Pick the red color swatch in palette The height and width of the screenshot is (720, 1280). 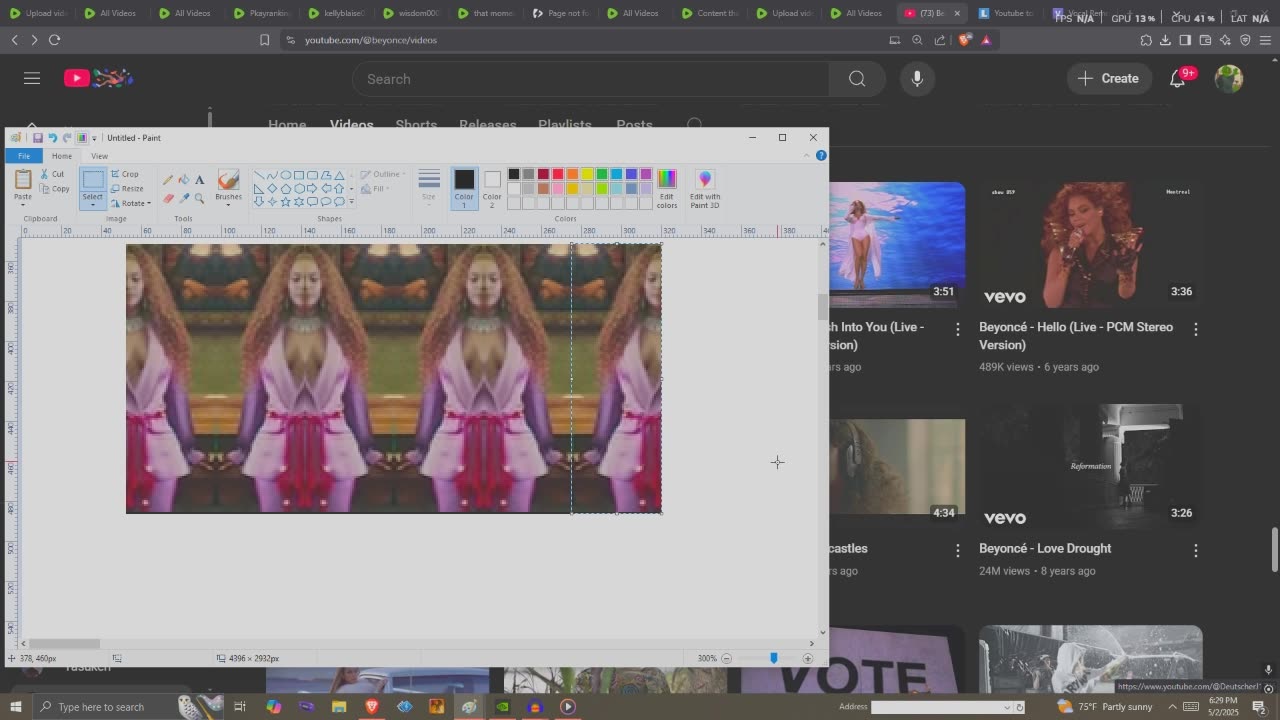pos(558,174)
